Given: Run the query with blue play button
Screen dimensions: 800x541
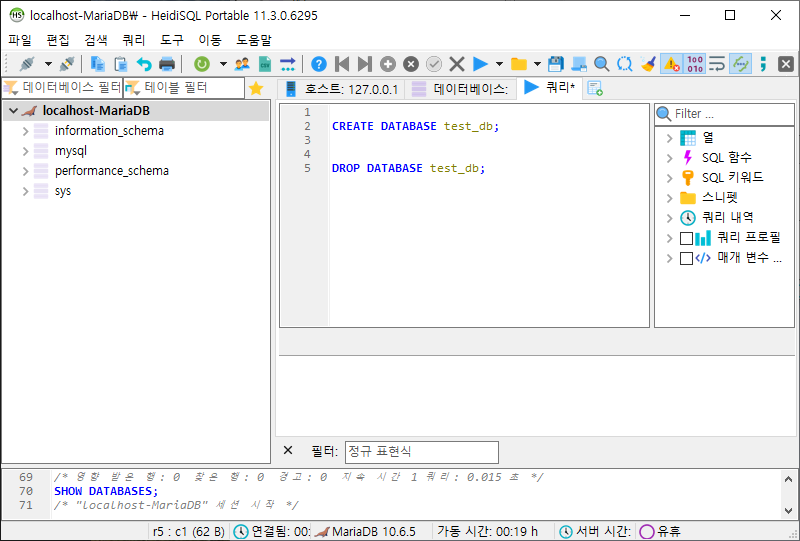Looking at the screenshot, I should pos(480,64).
